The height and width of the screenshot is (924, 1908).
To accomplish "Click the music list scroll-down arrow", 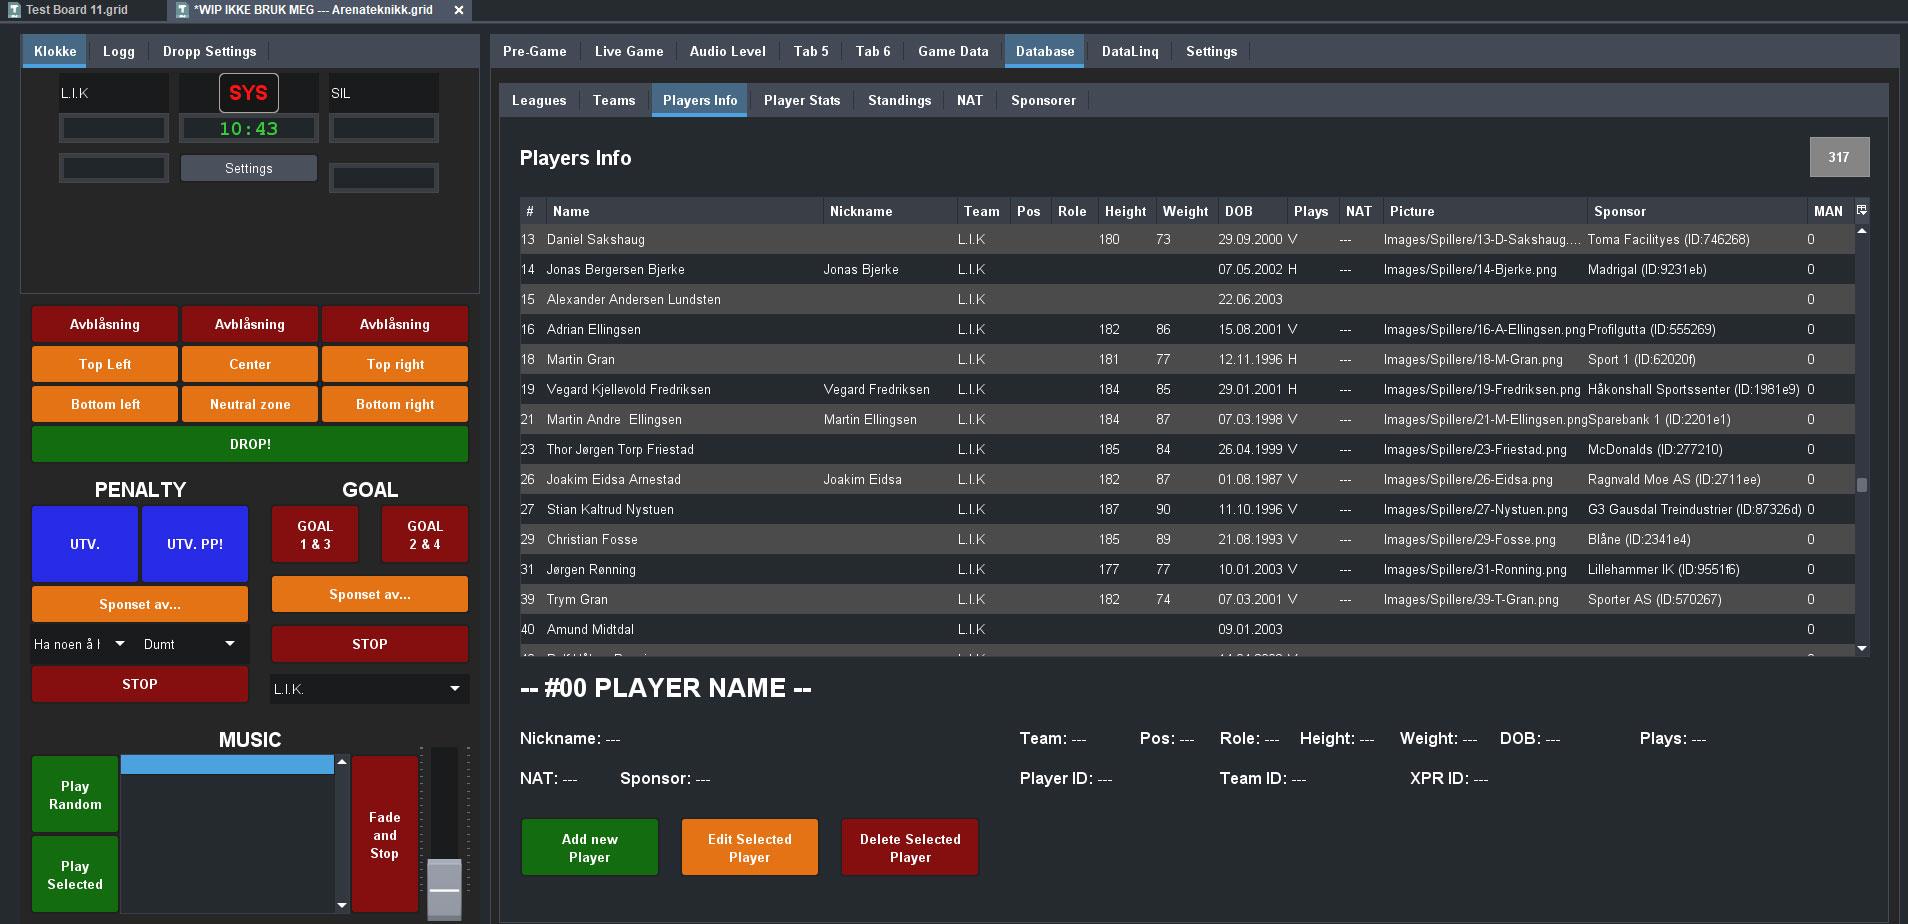I will click(x=342, y=906).
